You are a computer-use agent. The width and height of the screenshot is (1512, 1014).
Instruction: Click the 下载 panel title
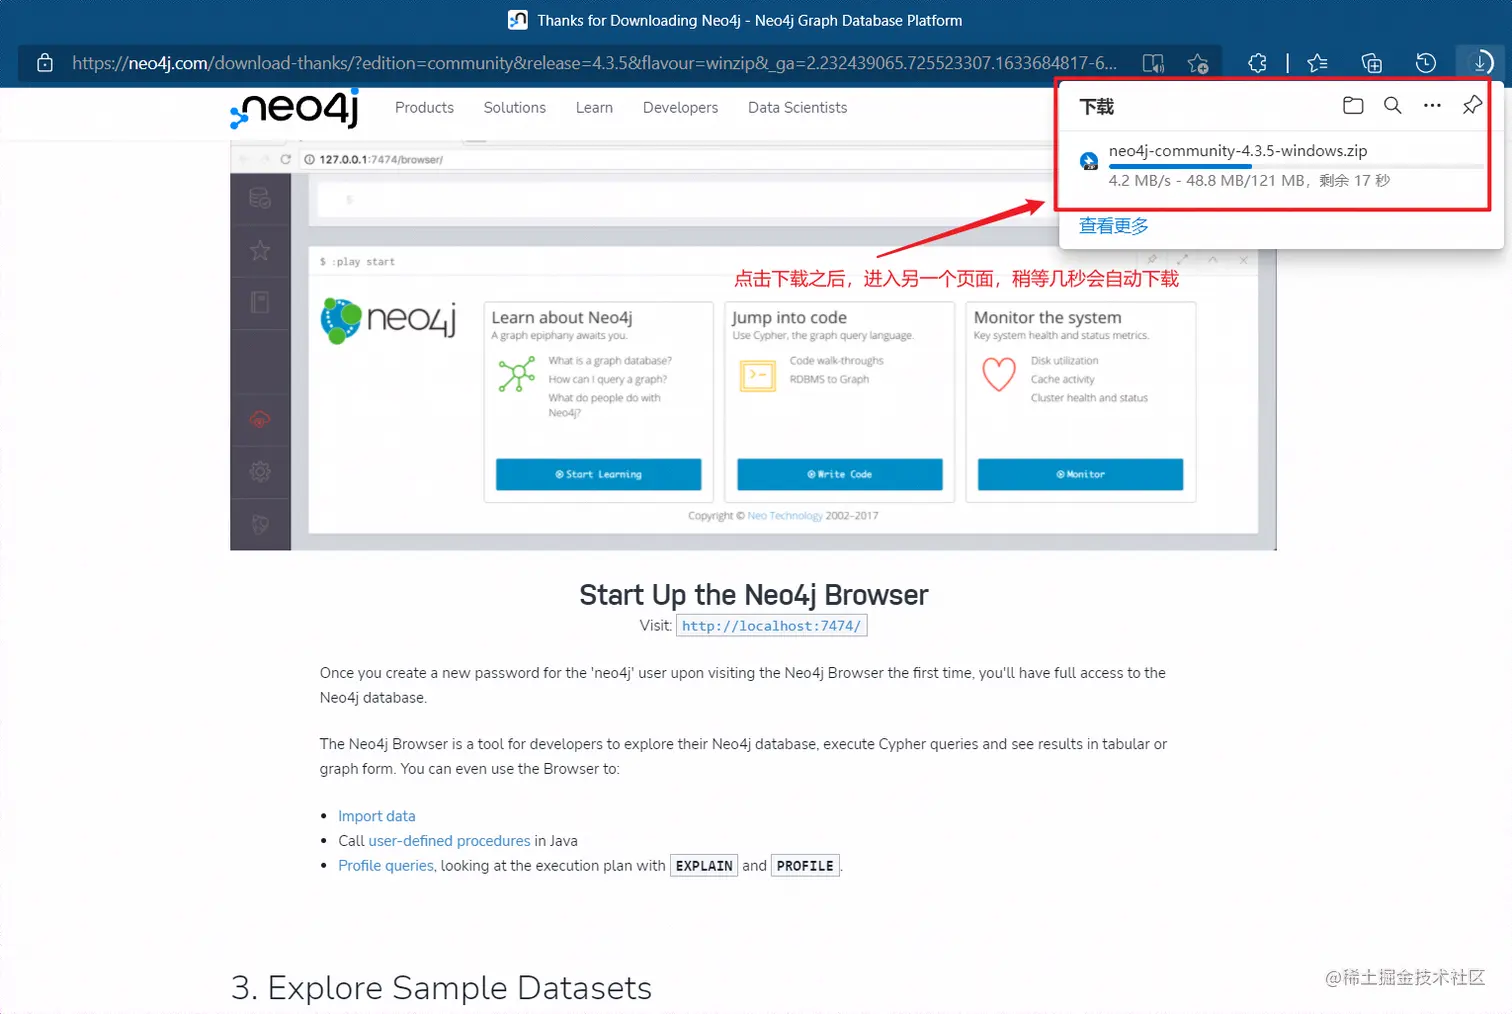click(1096, 106)
